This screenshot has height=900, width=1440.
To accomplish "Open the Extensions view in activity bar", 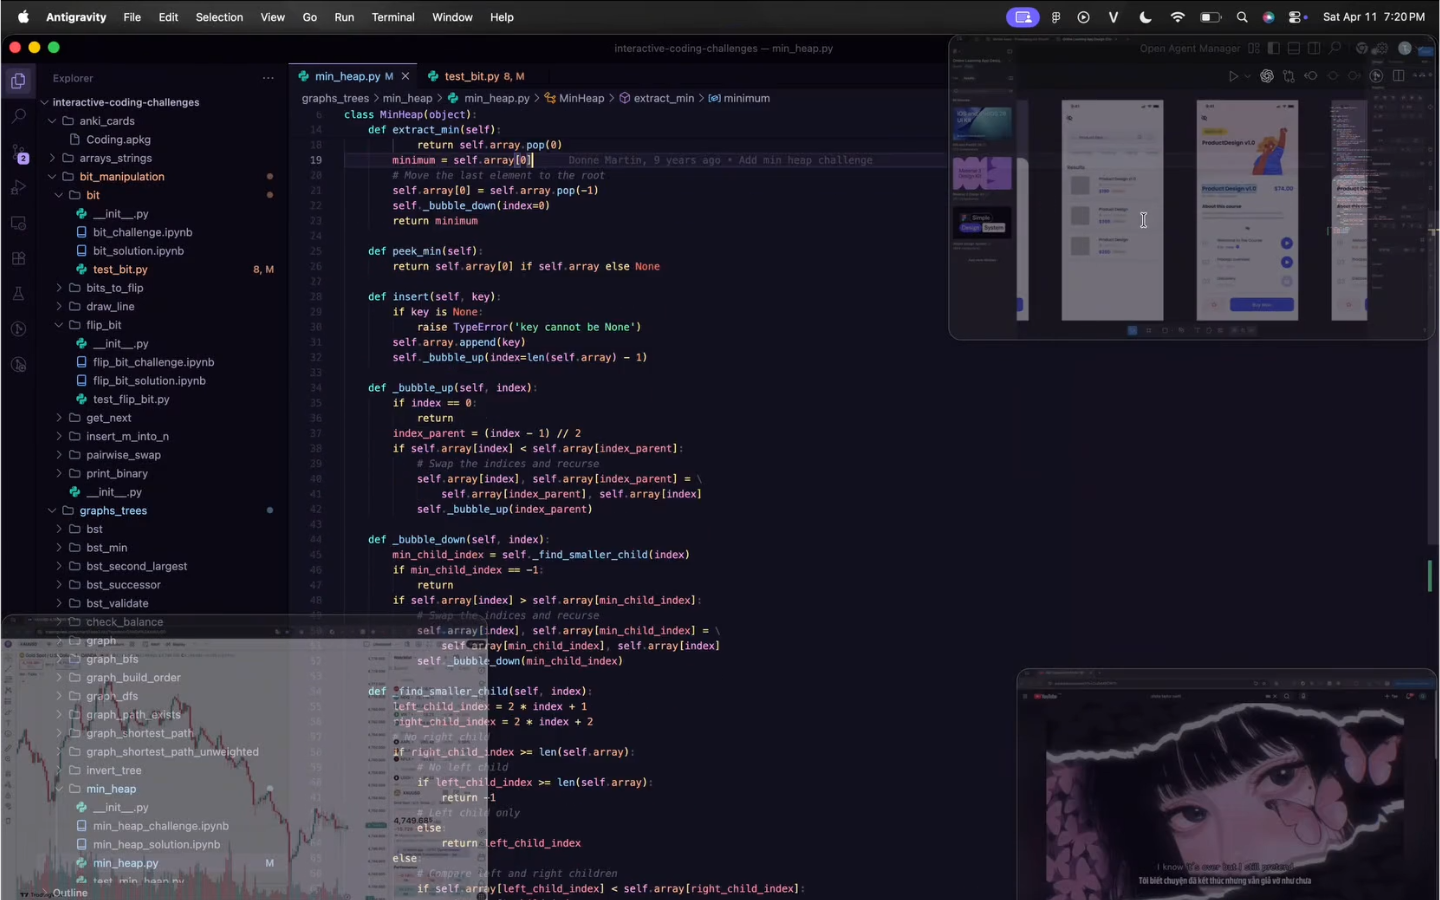I will (x=18, y=258).
